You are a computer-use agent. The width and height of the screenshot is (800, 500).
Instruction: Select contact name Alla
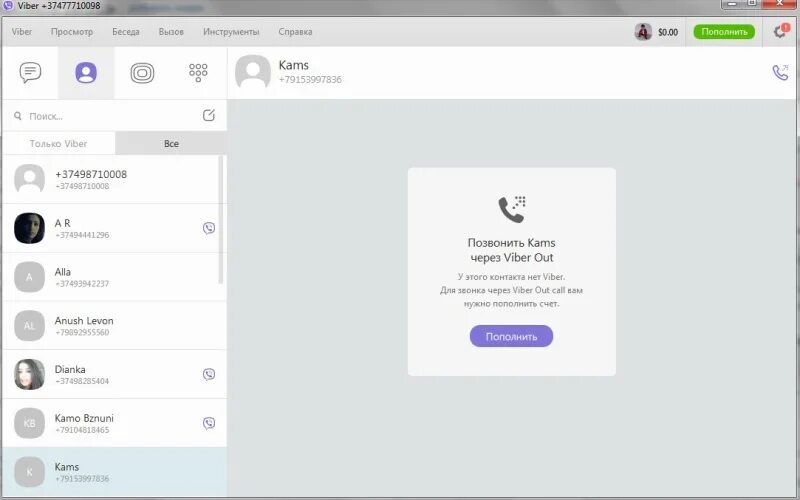pyautogui.click(x=63, y=272)
